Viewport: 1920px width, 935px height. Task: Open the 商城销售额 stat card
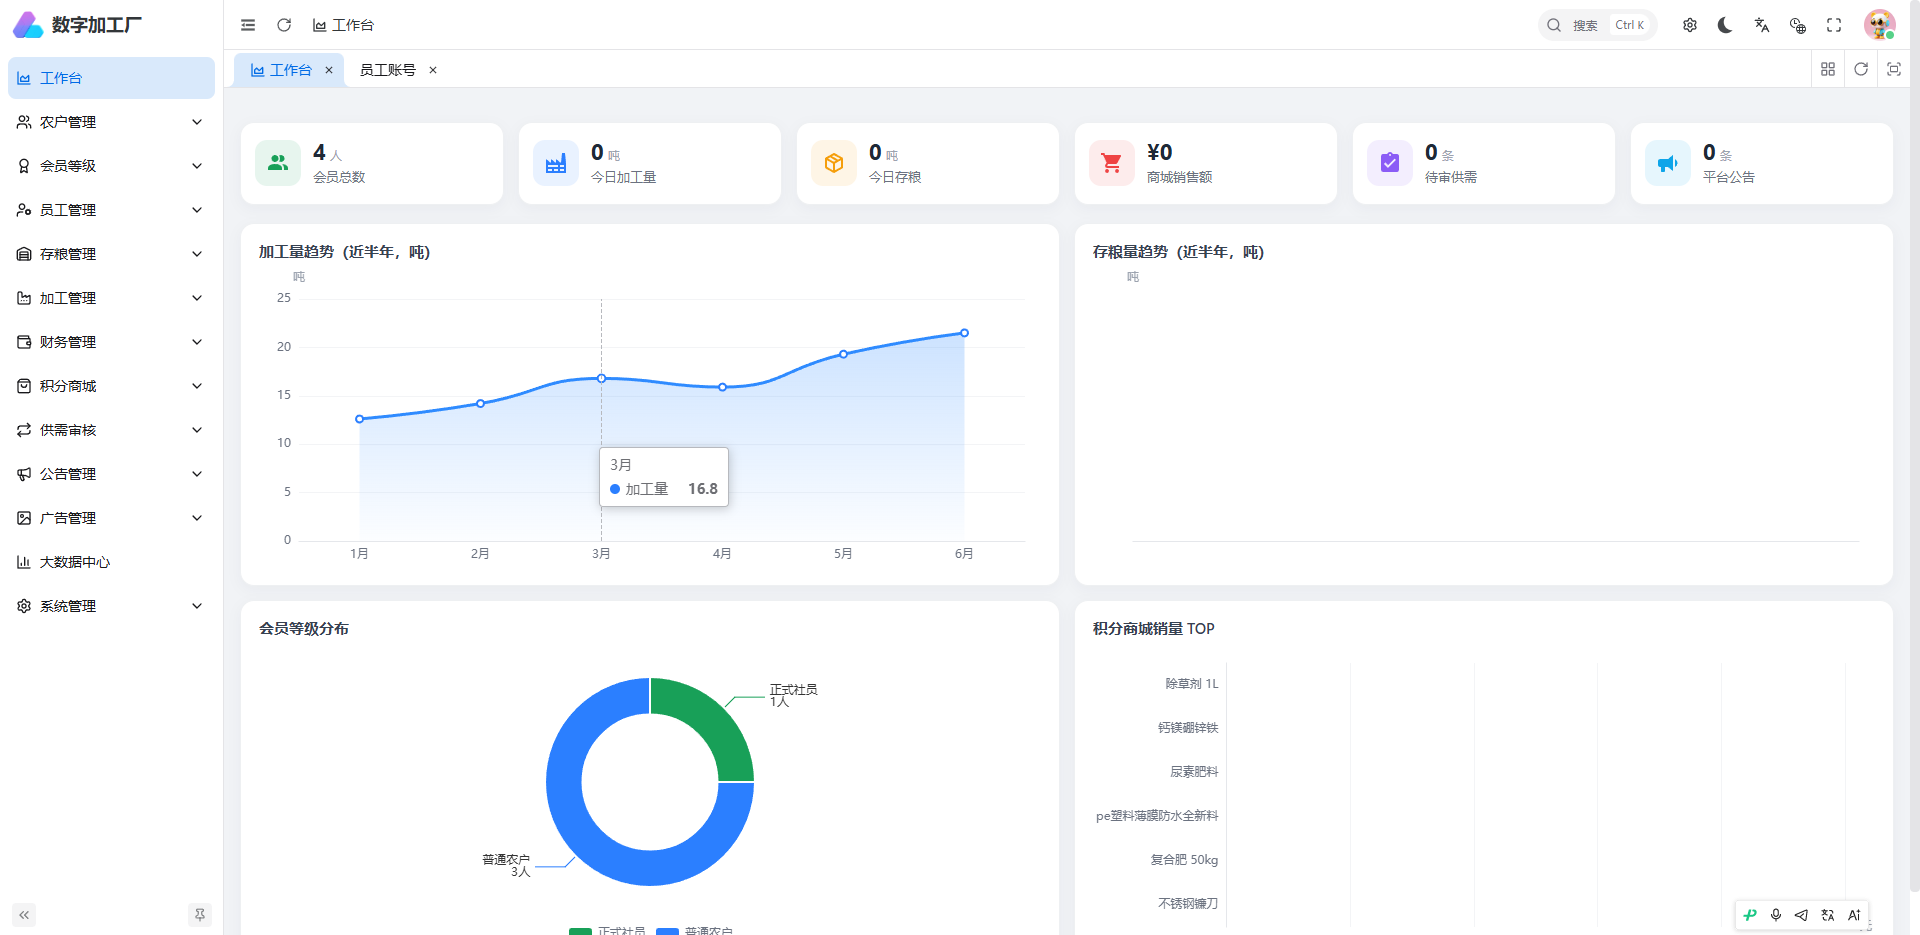1206,163
